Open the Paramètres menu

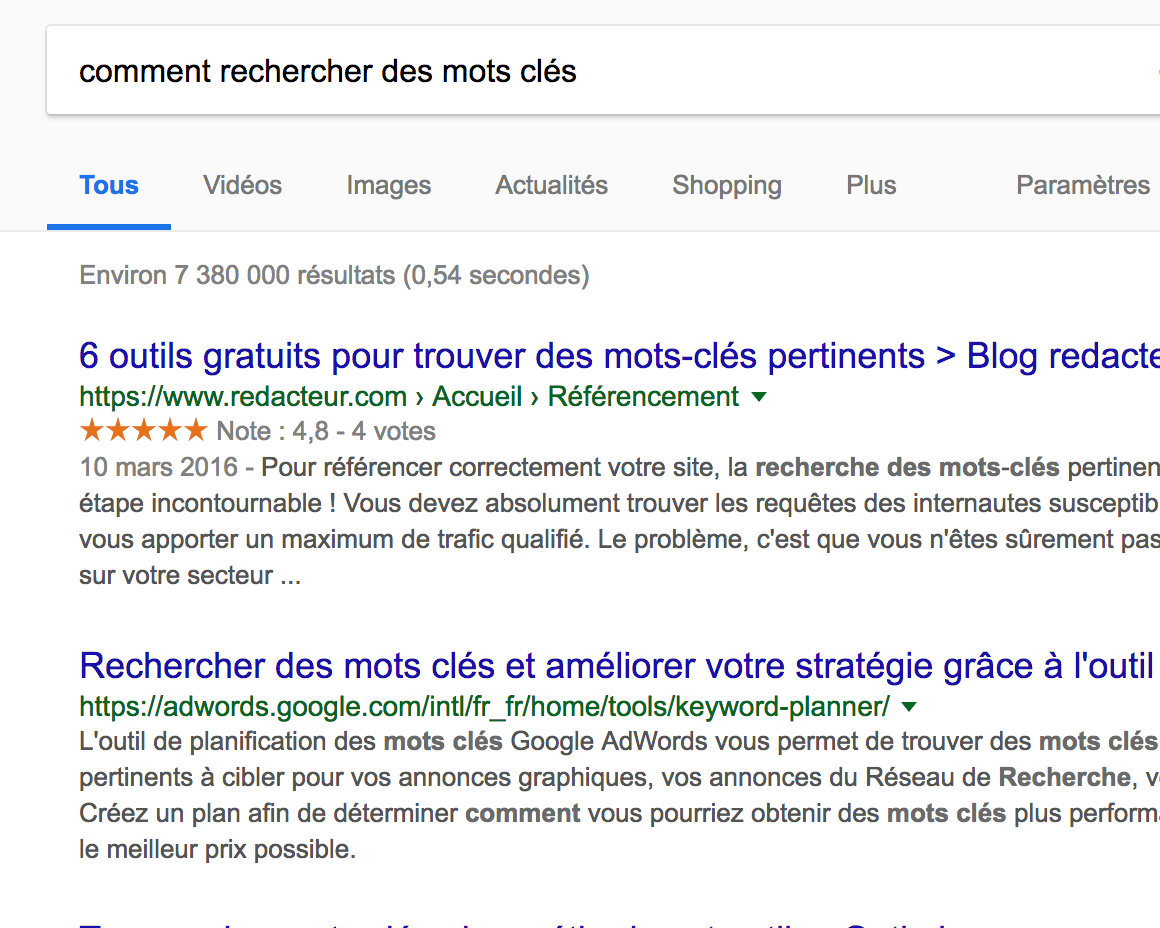tap(1082, 186)
